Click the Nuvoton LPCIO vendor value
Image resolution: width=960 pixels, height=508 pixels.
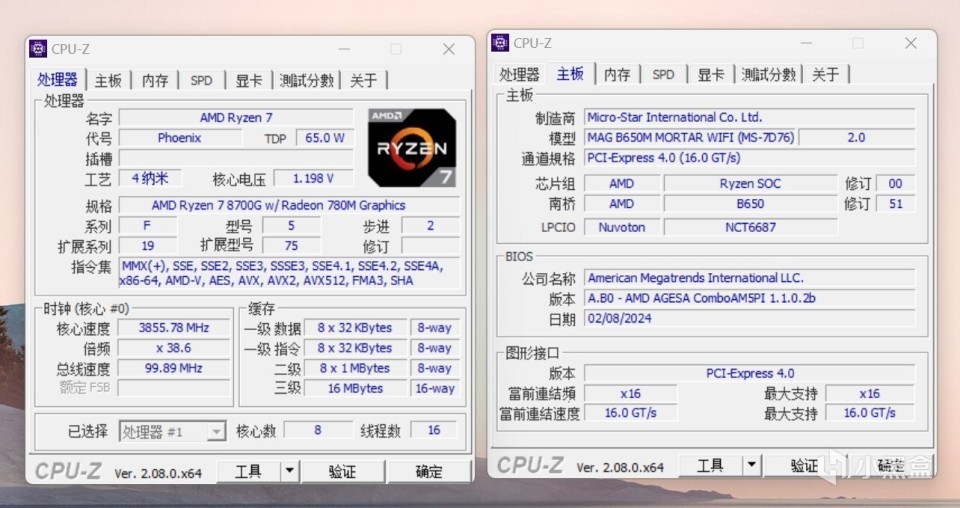click(622, 227)
